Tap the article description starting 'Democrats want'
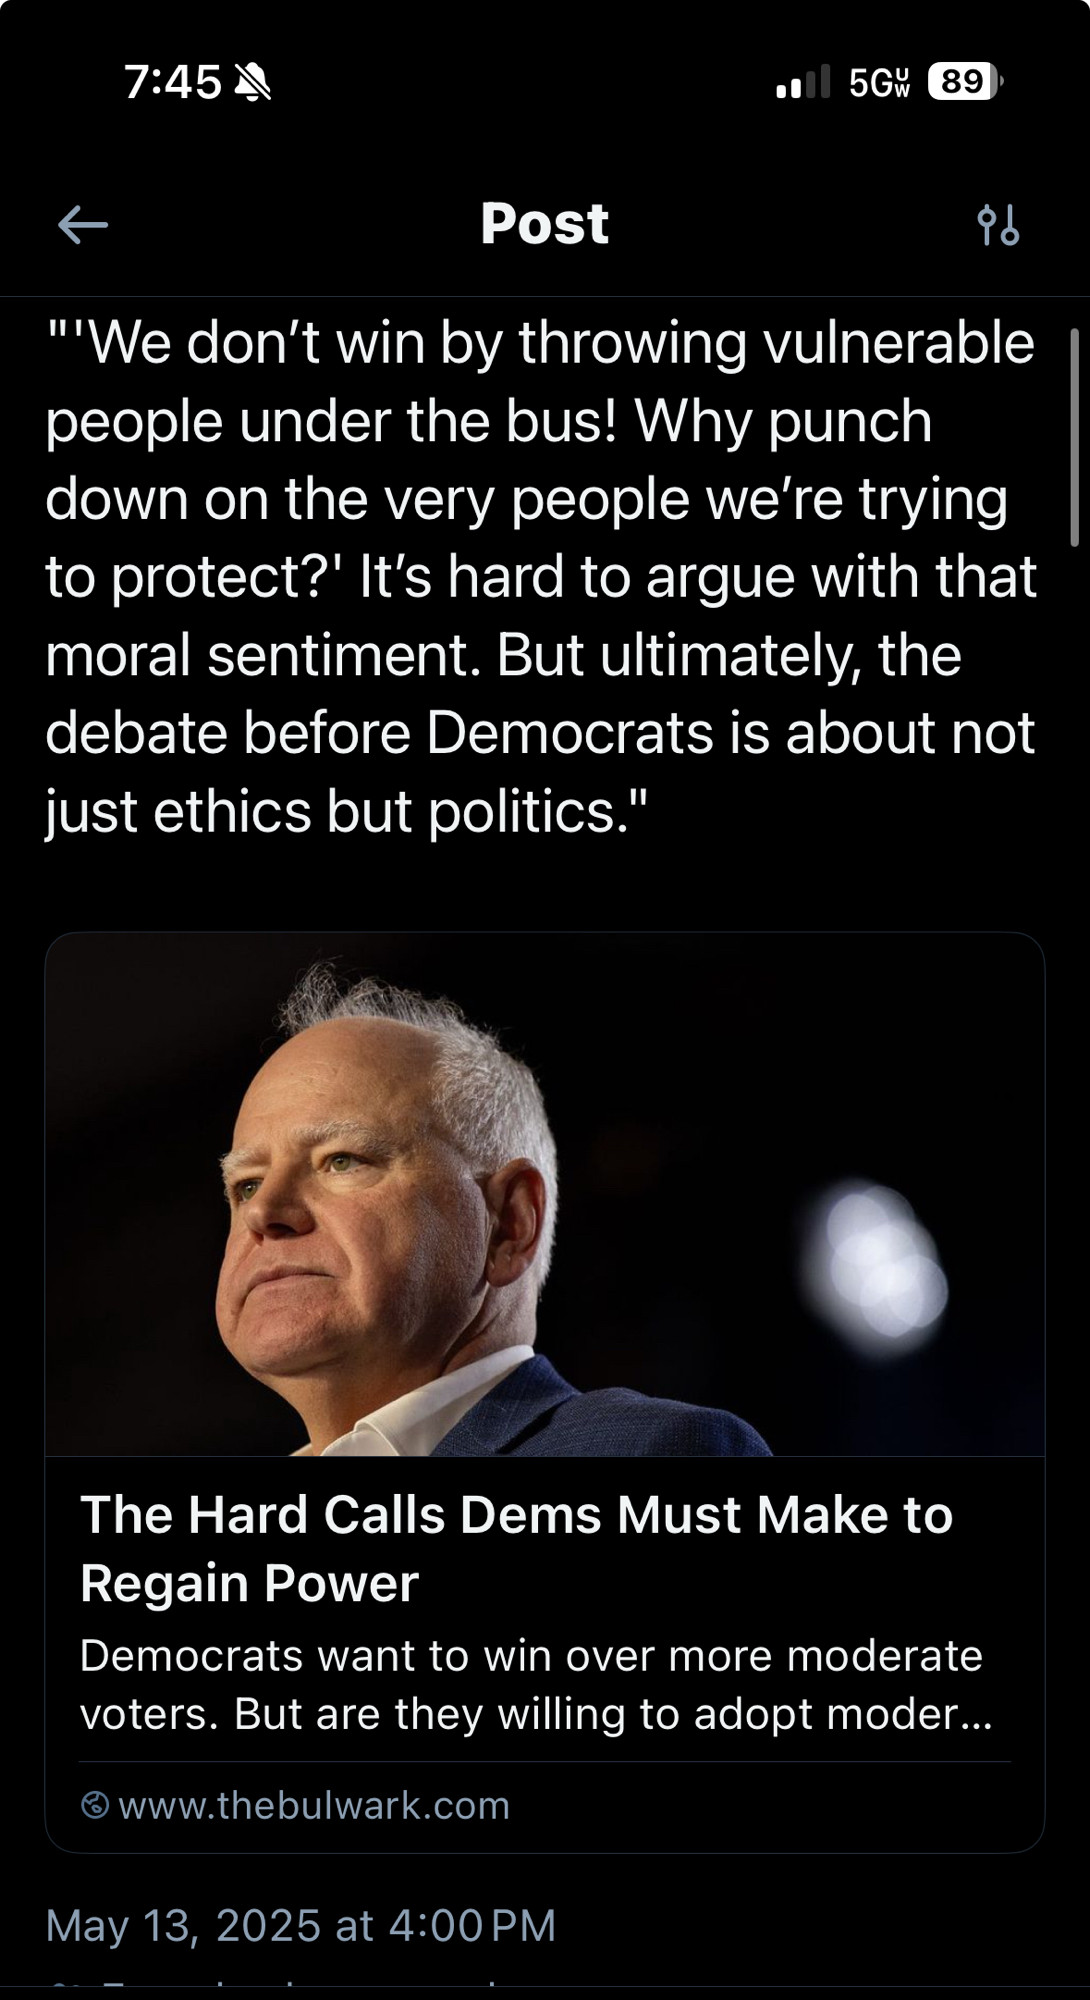 pyautogui.click(x=536, y=1685)
